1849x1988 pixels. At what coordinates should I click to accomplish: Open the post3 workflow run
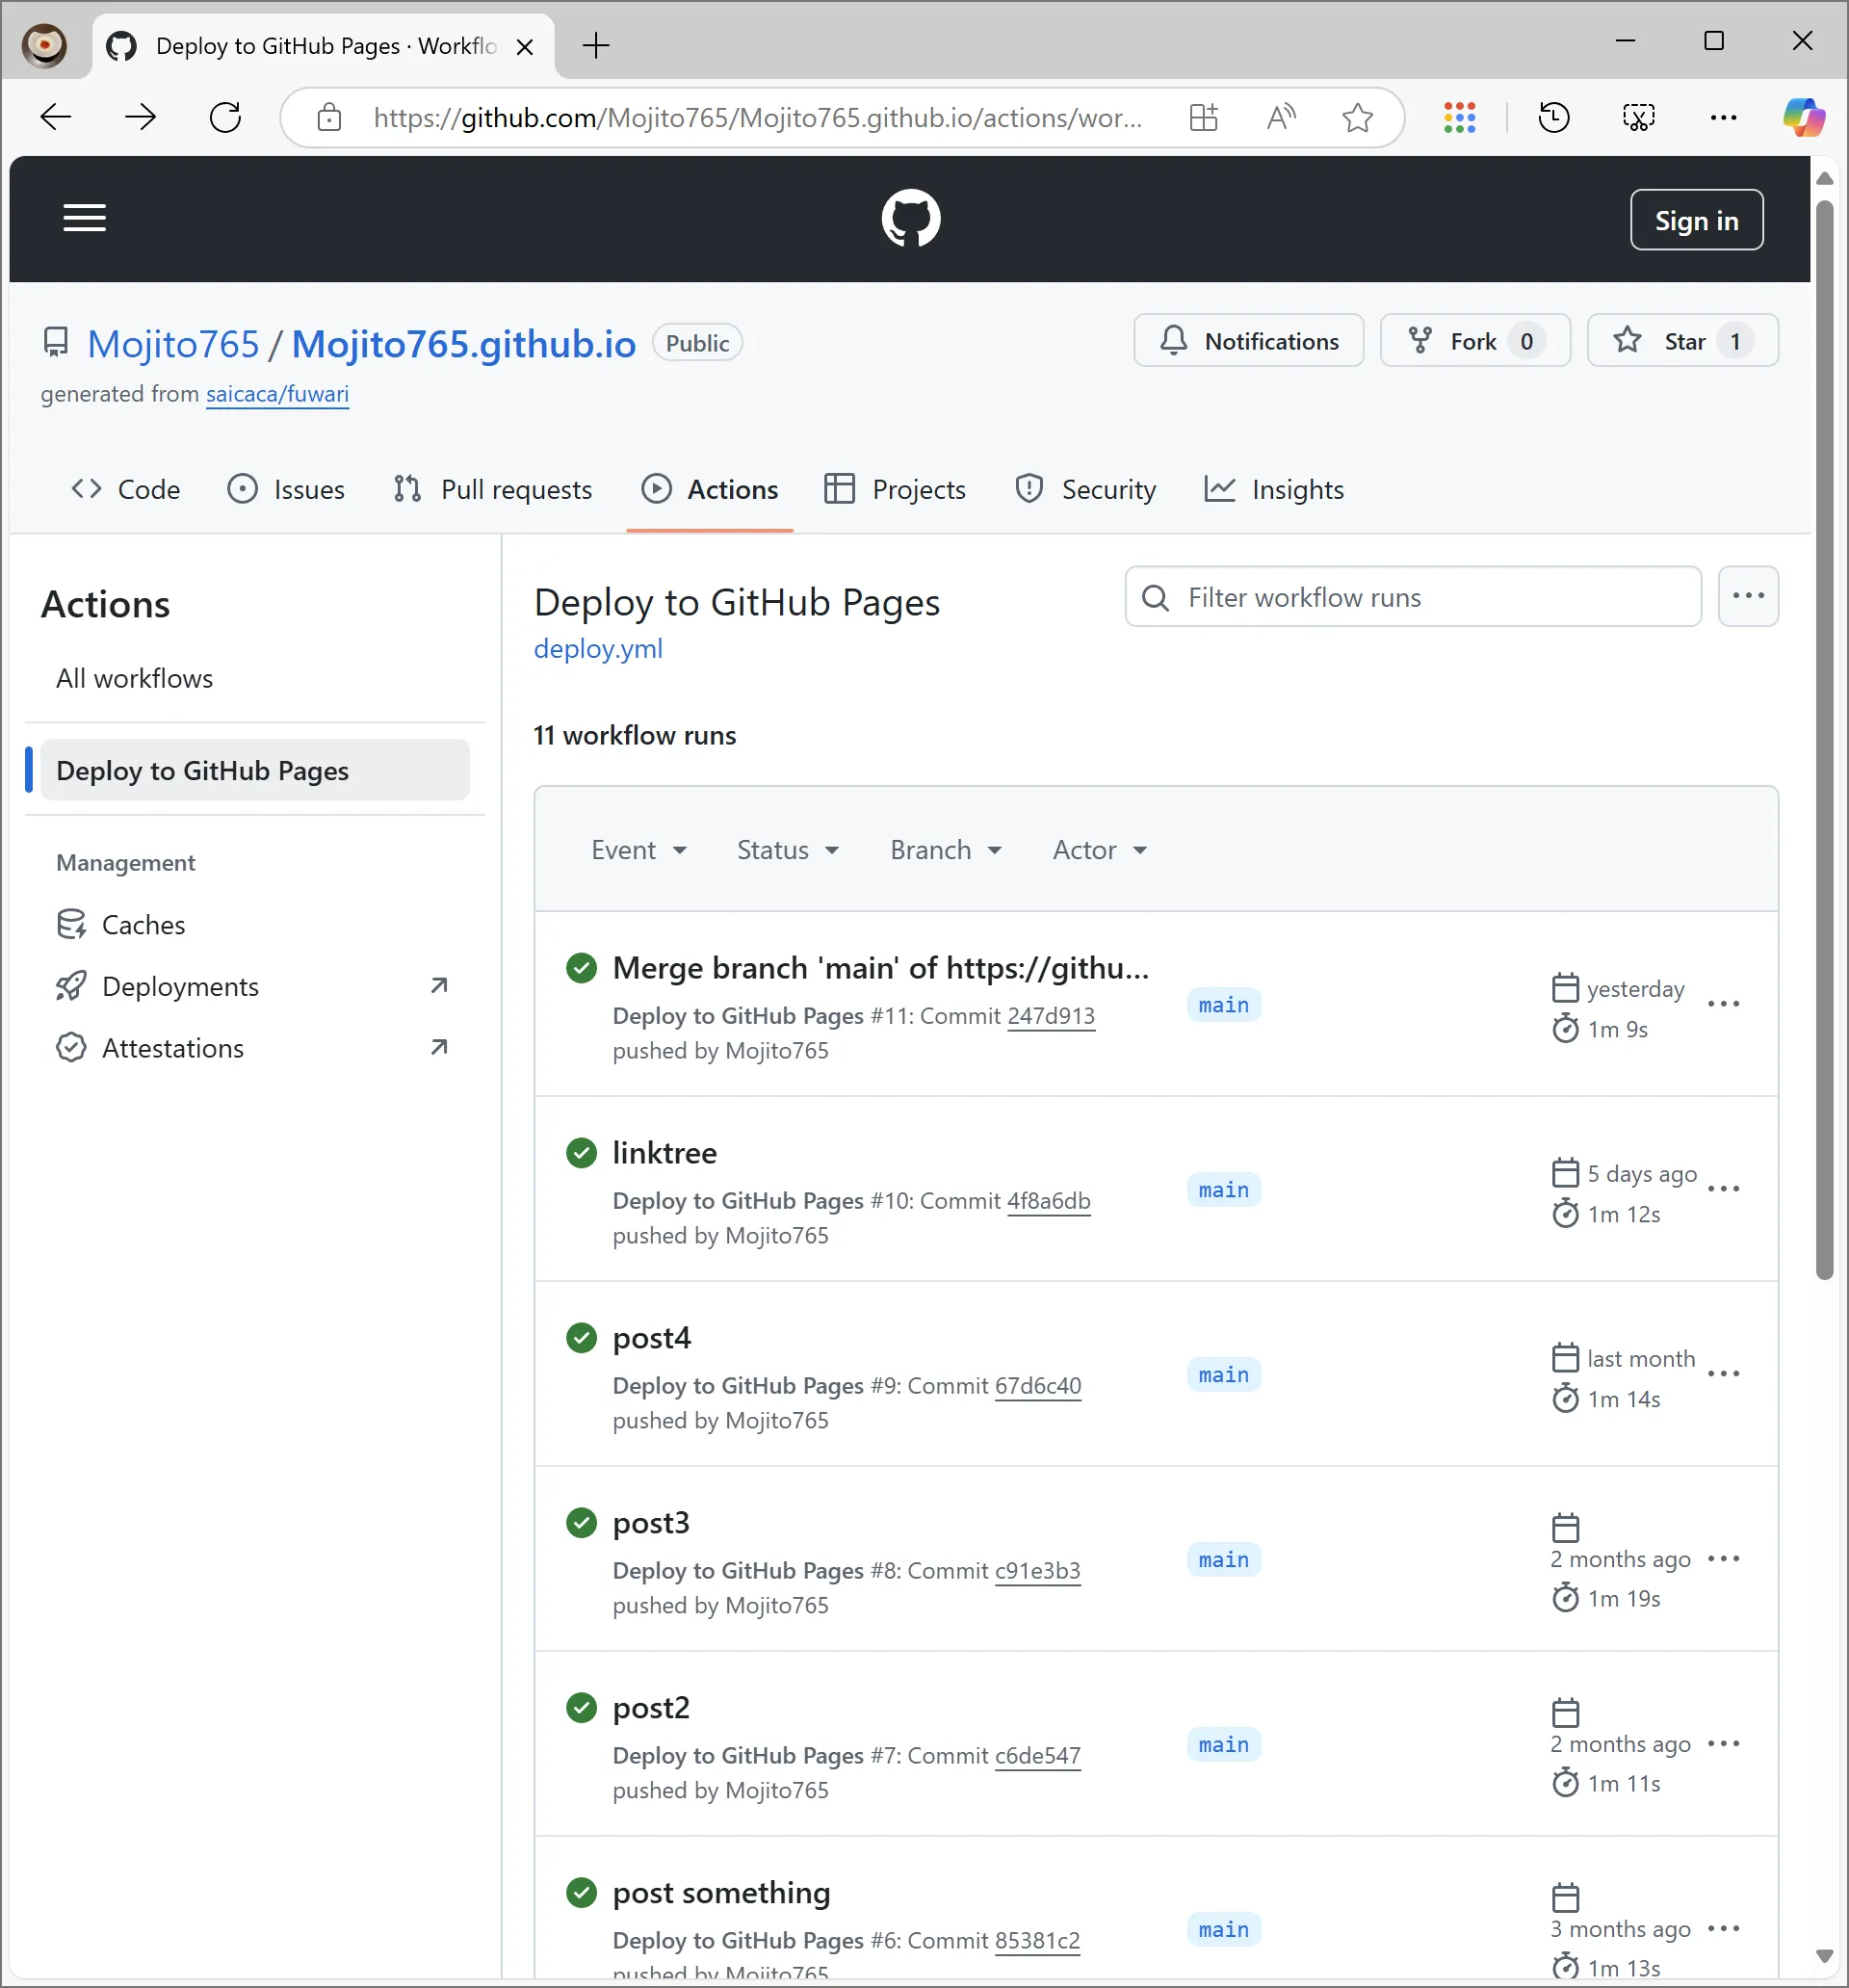[651, 1523]
